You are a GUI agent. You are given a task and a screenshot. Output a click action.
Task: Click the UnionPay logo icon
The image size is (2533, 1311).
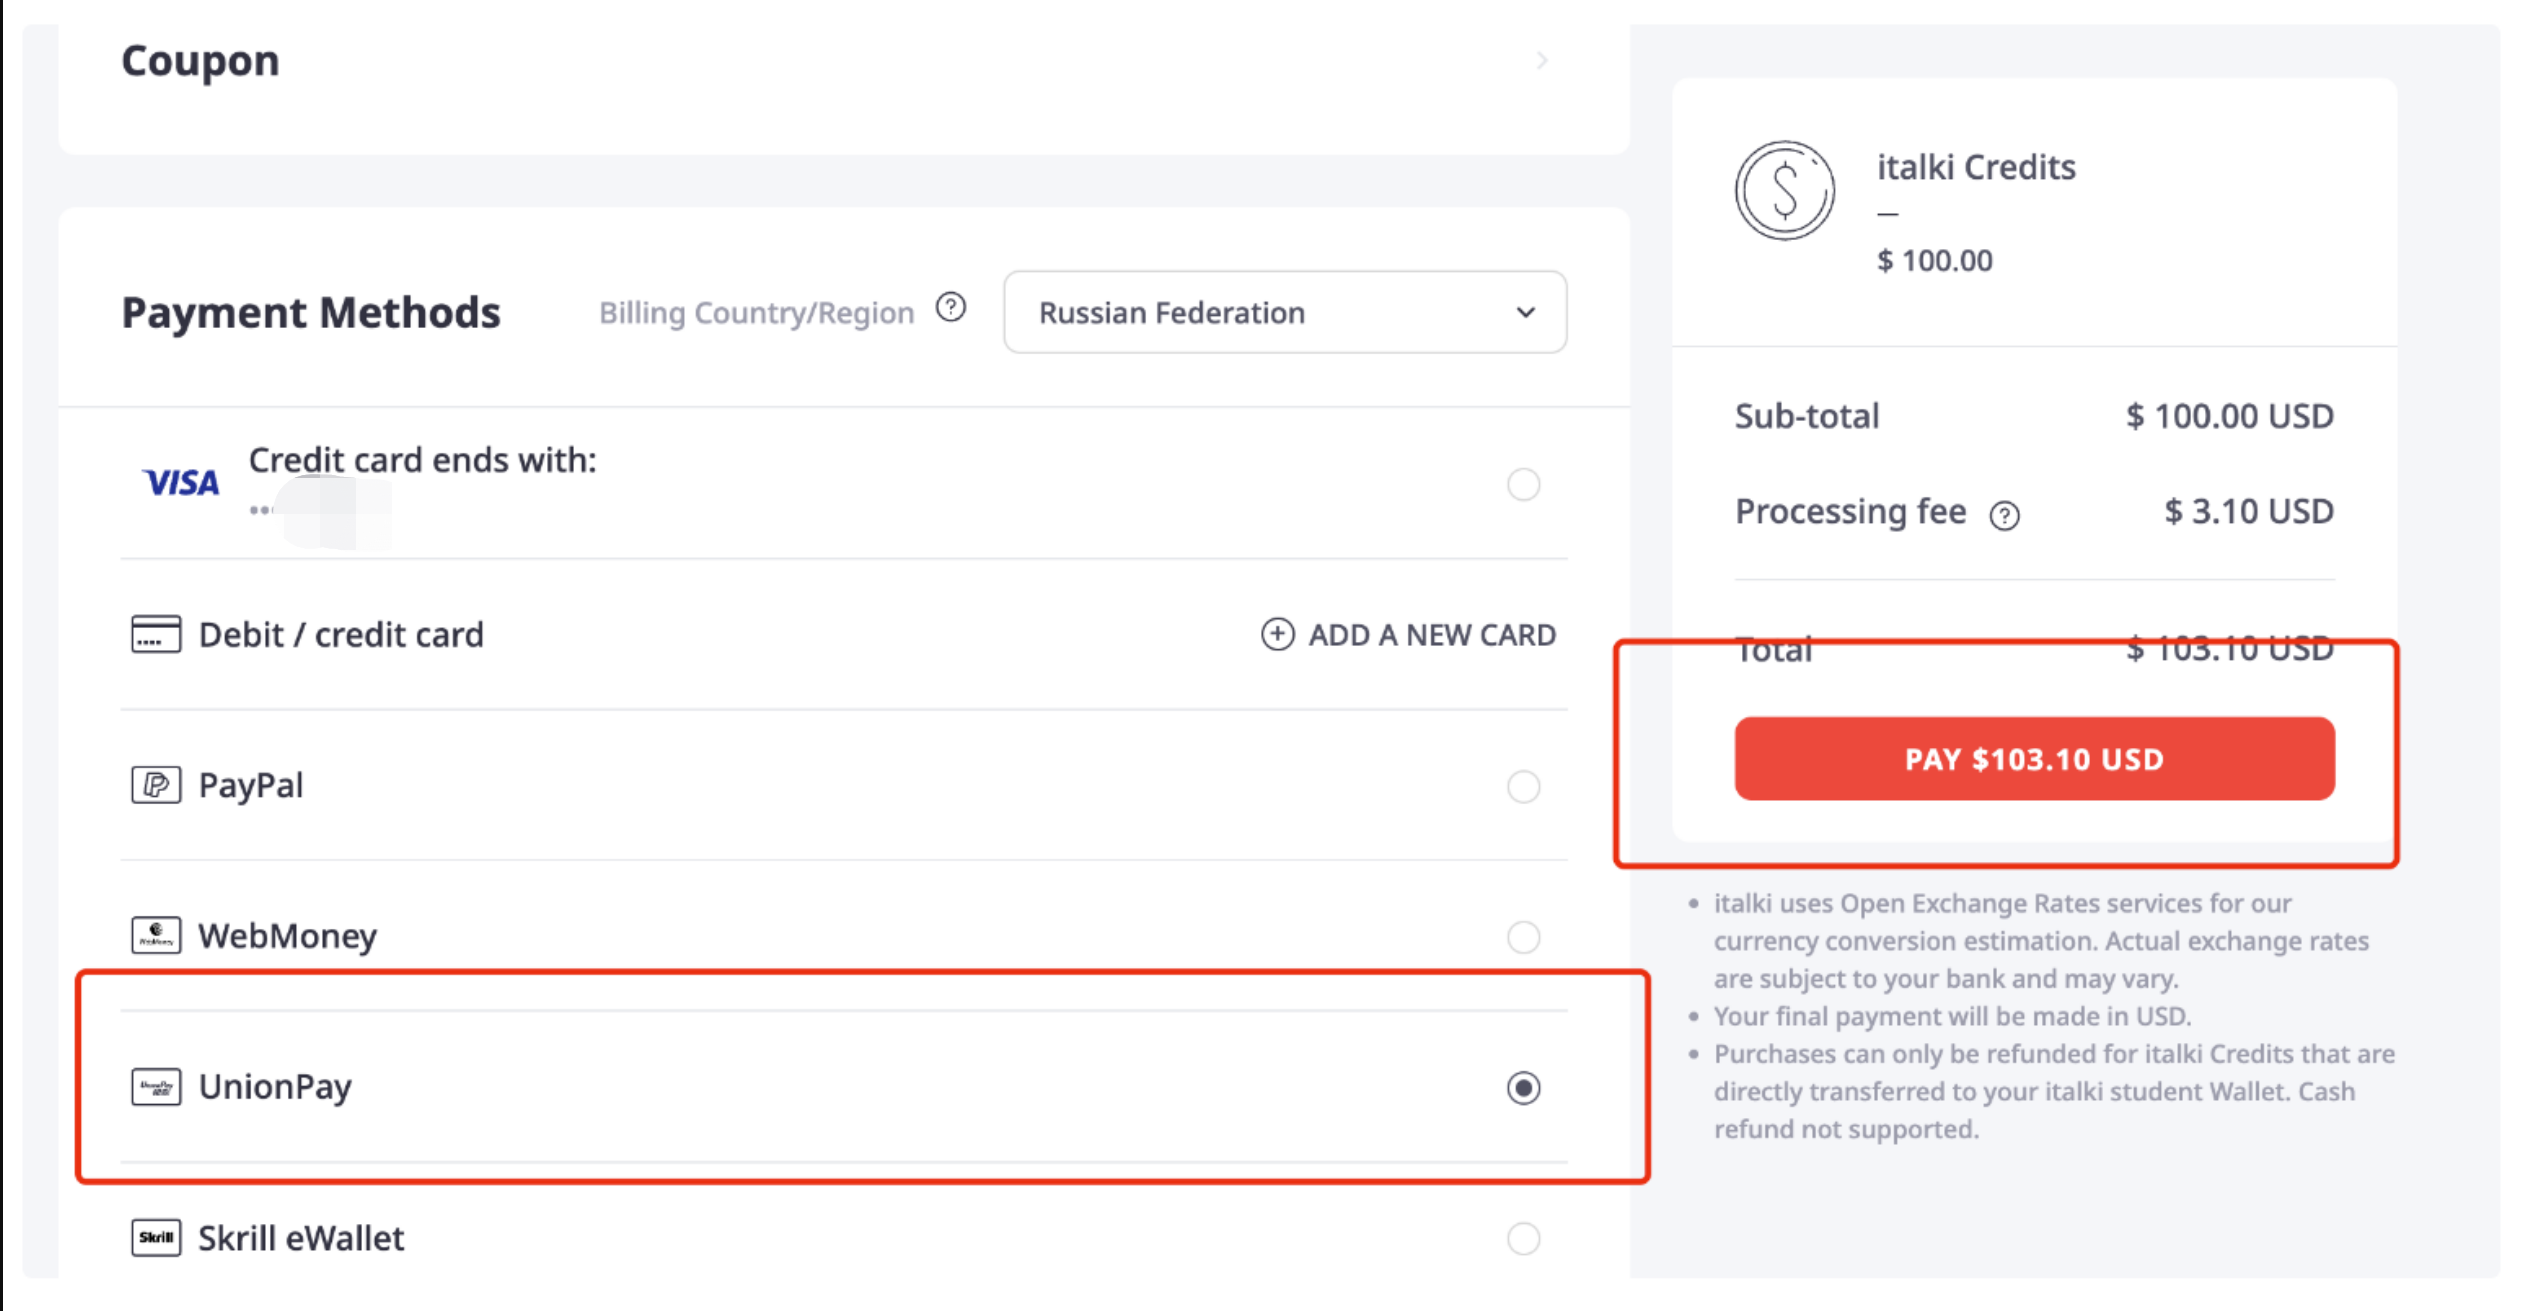coord(156,1087)
